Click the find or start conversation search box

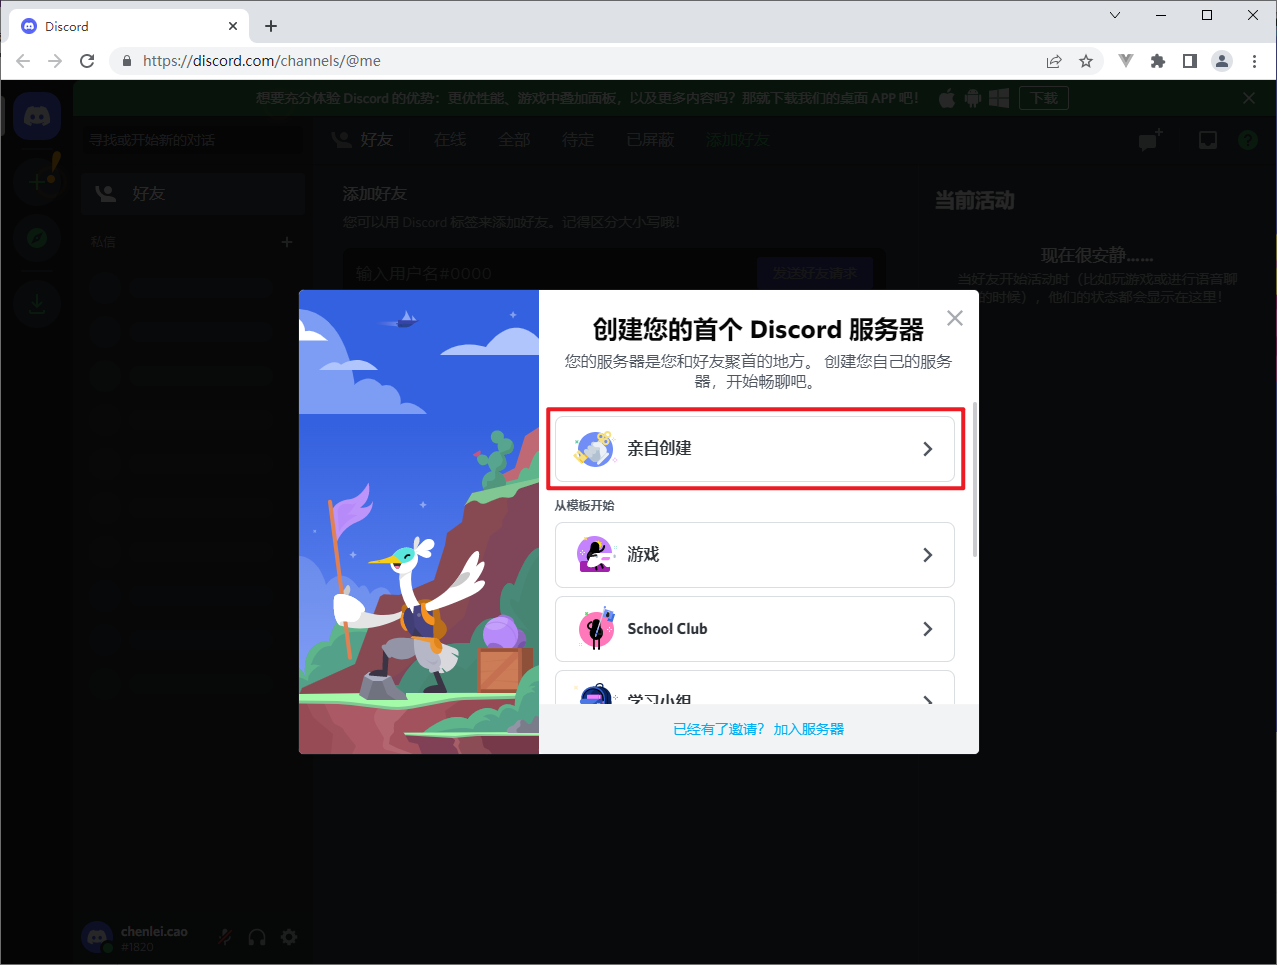[193, 140]
